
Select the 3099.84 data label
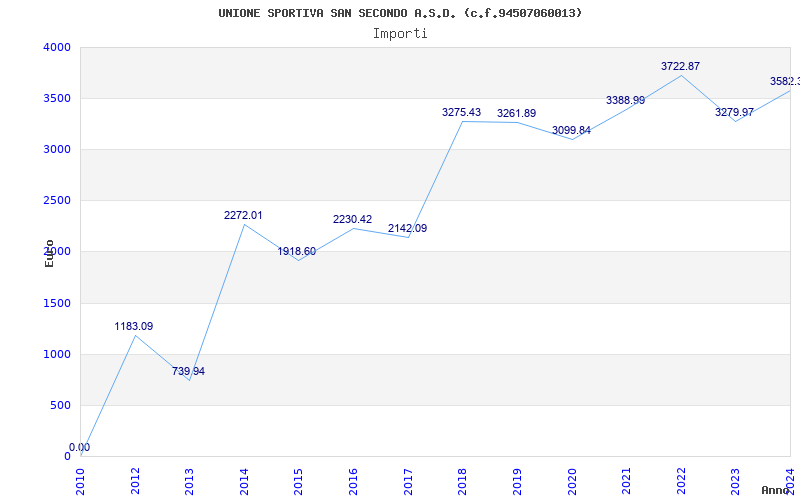pyautogui.click(x=571, y=131)
